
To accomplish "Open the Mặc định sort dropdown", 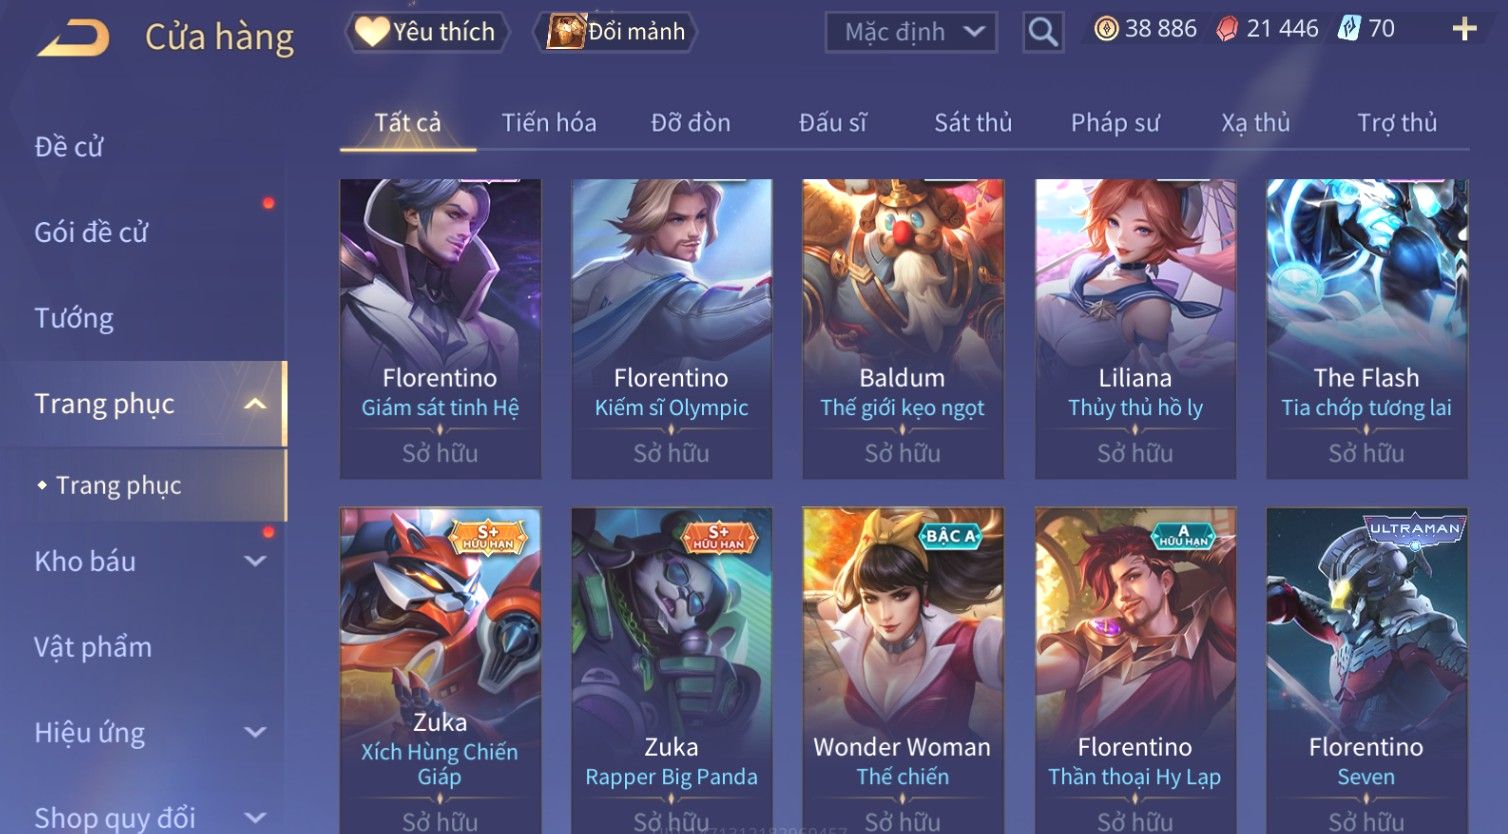I will pos(911,32).
